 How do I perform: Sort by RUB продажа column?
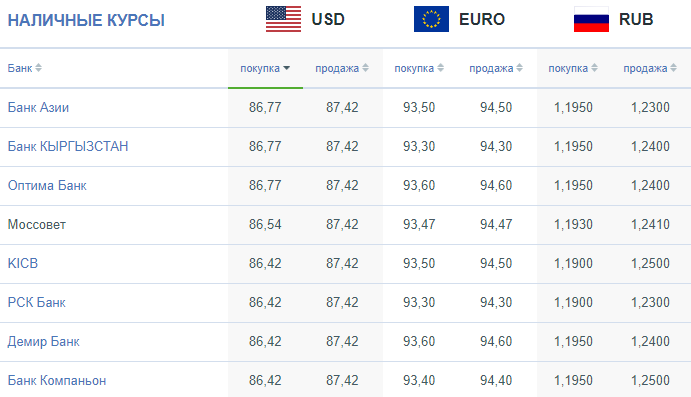650,68
